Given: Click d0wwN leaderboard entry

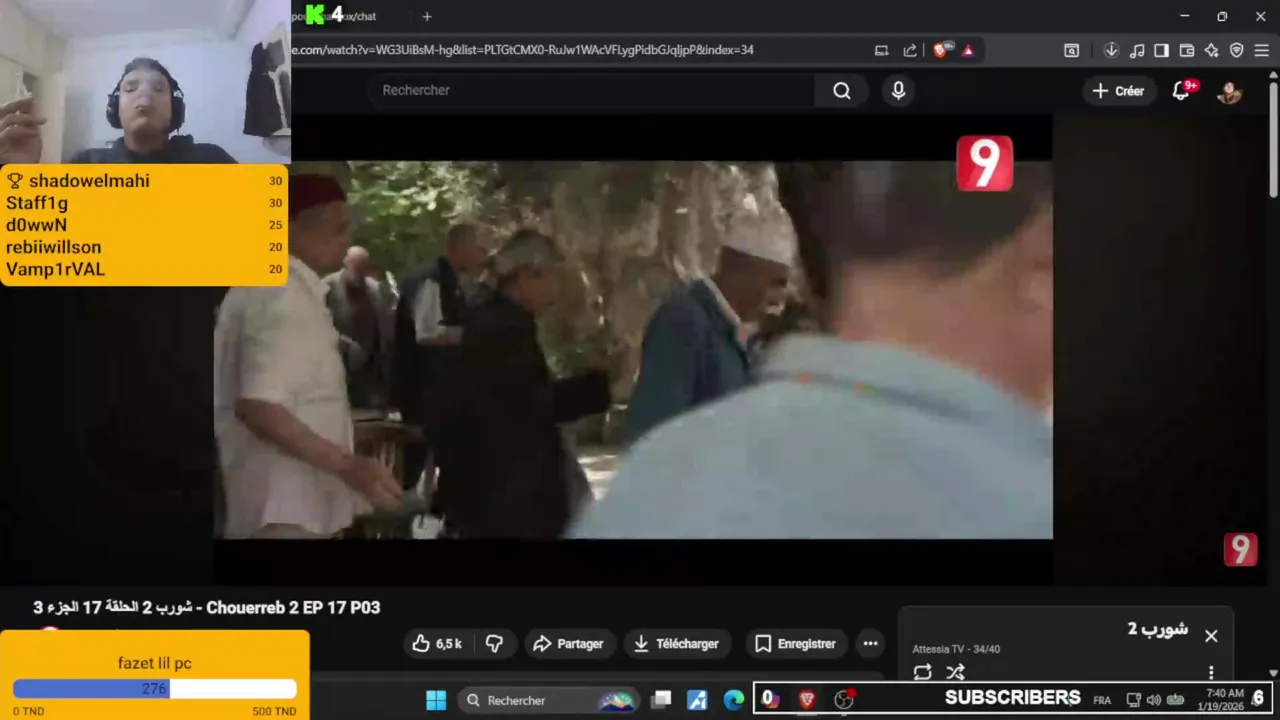Looking at the screenshot, I should (x=36, y=225).
